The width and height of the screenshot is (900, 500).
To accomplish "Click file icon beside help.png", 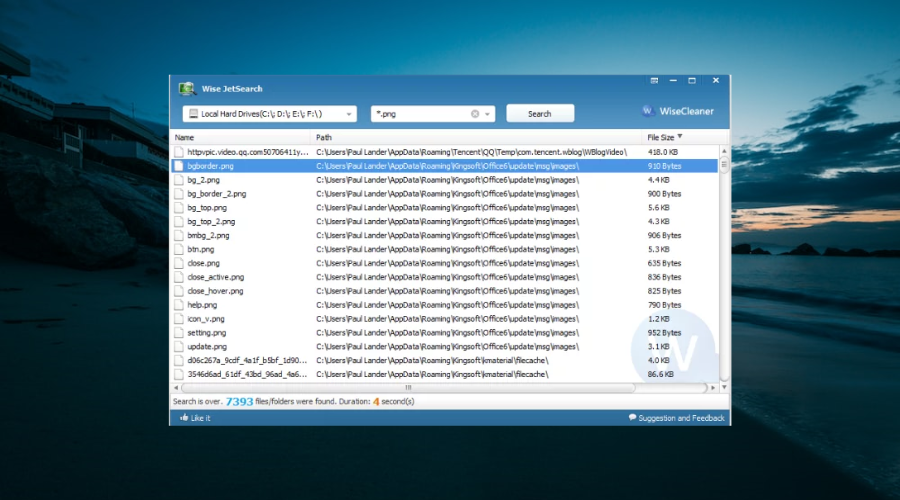I will click(179, 305).
